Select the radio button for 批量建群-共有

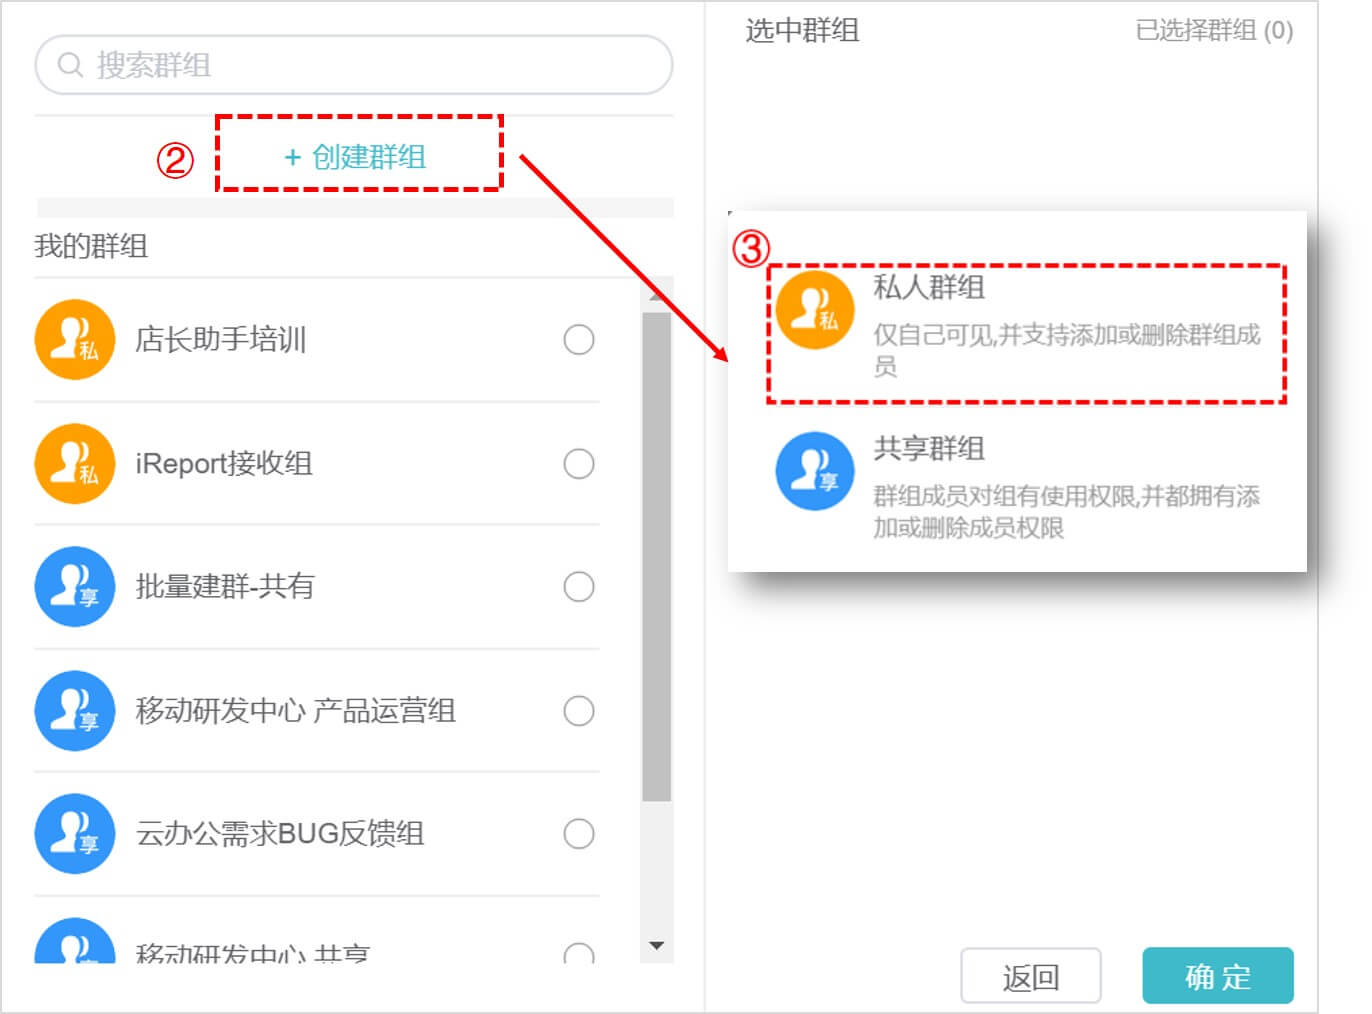tap(579, 587)
